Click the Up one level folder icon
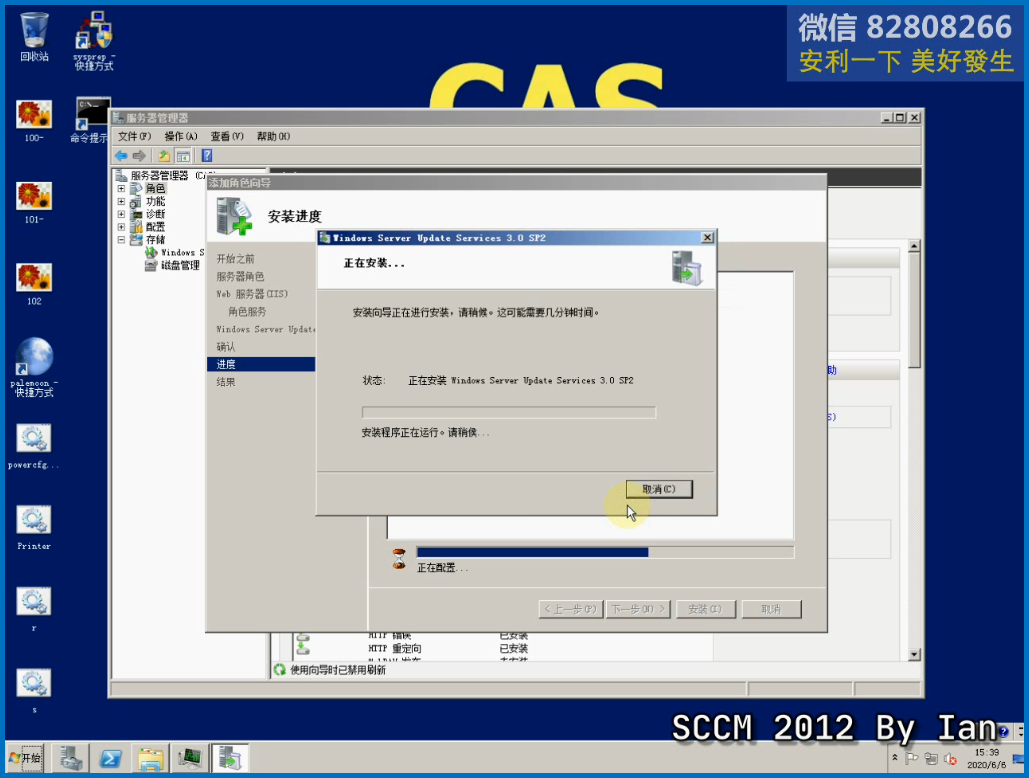 pyautogui.click(x=163, y=155)
